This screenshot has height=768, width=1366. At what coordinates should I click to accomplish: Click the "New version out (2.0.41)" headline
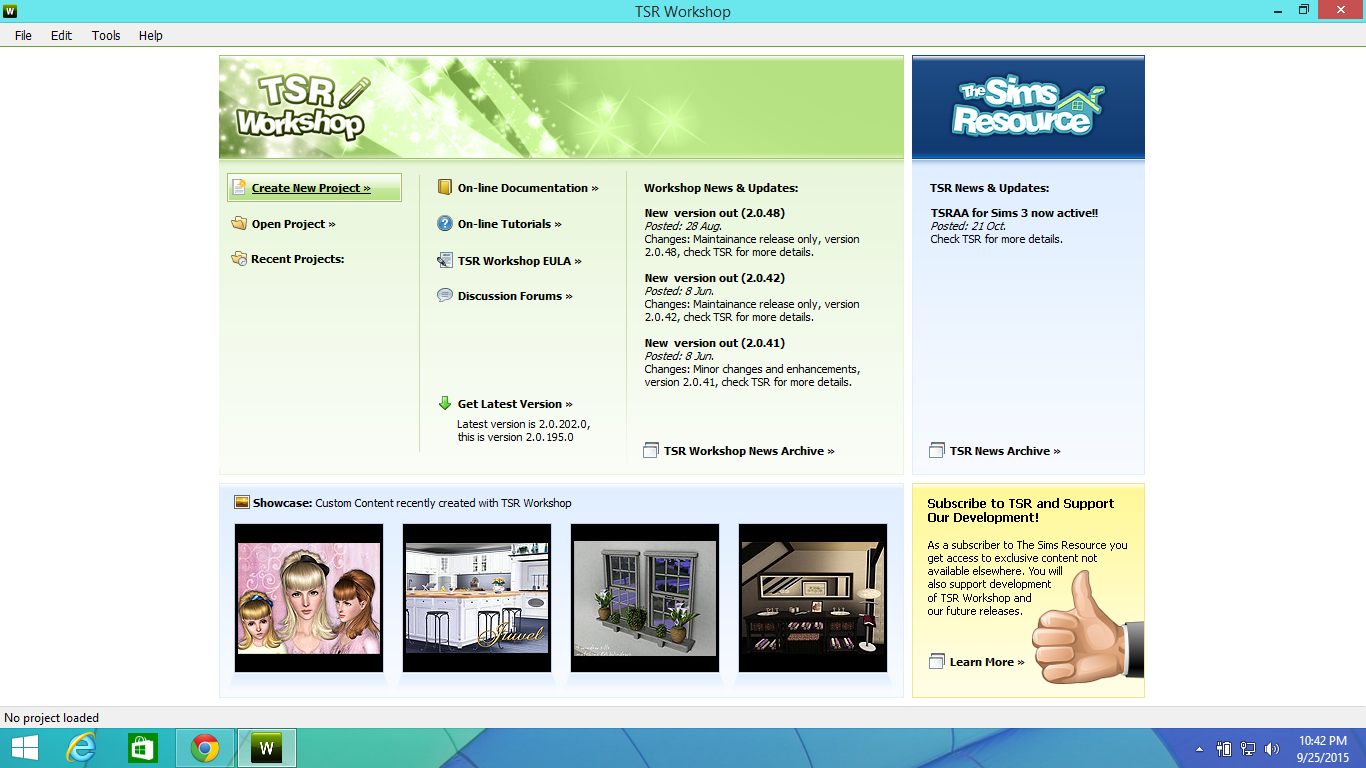point(715,343)
